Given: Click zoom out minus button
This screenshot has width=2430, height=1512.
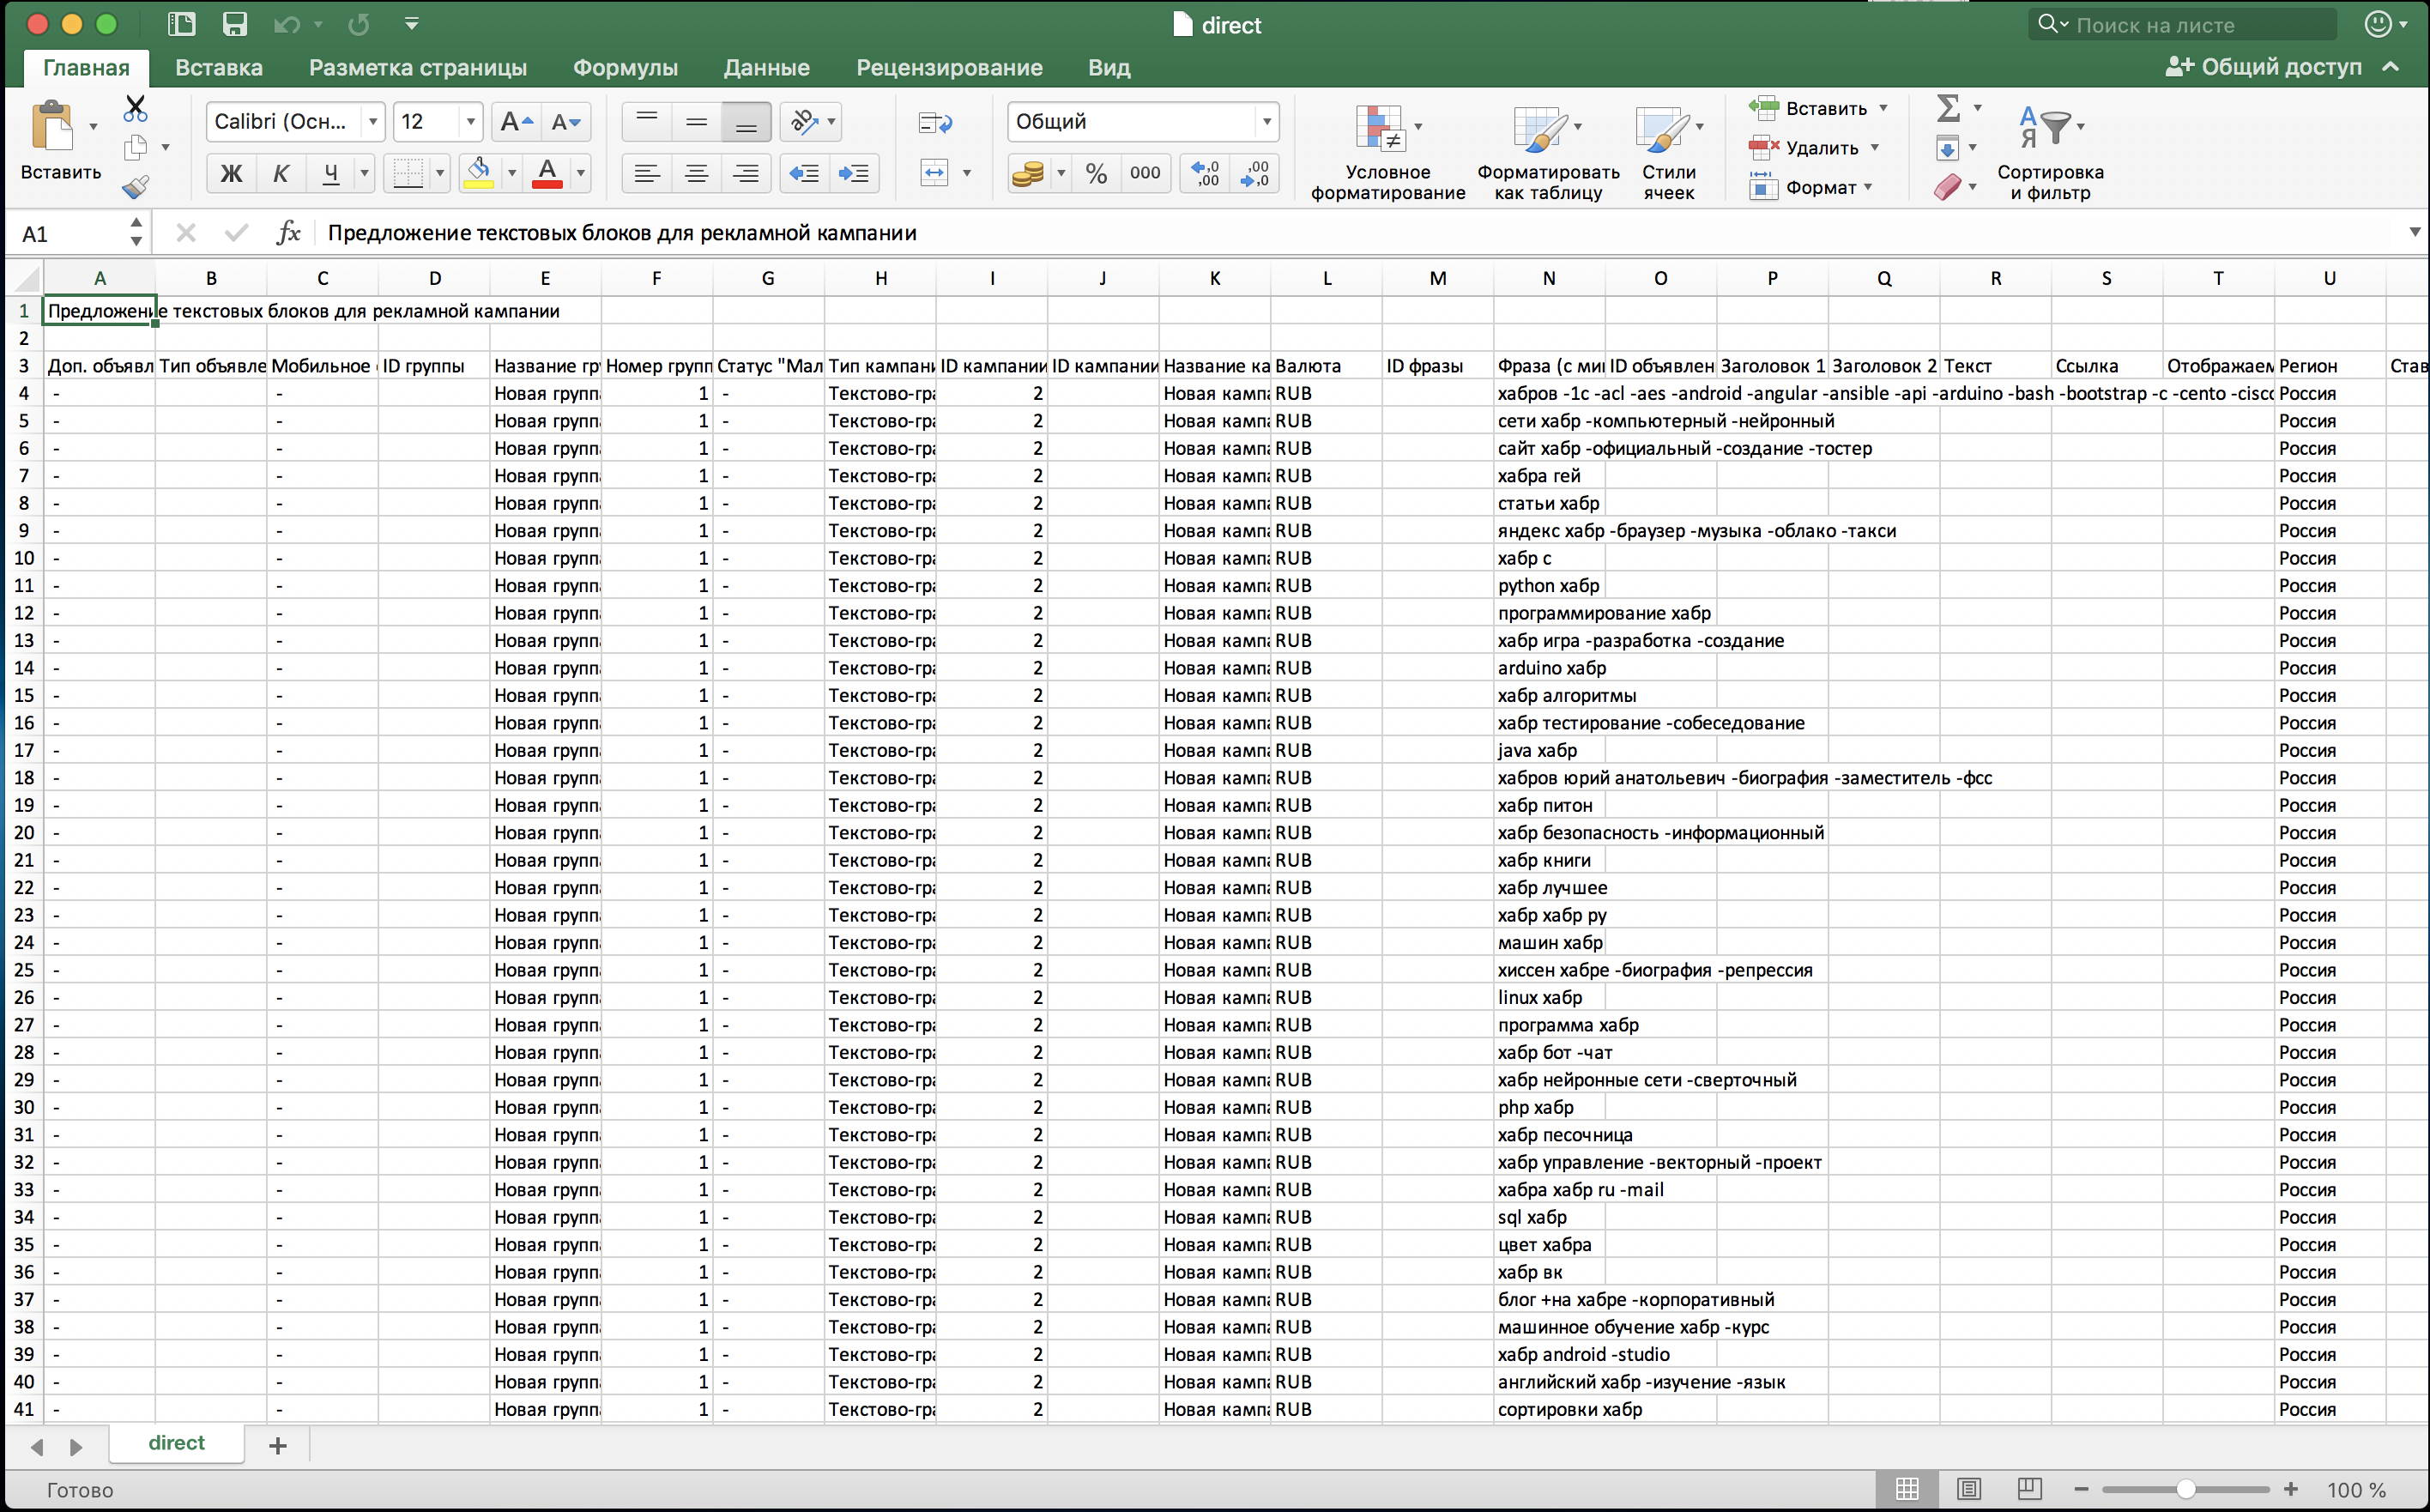Looking at the screenshot, I should 2081,1489.
